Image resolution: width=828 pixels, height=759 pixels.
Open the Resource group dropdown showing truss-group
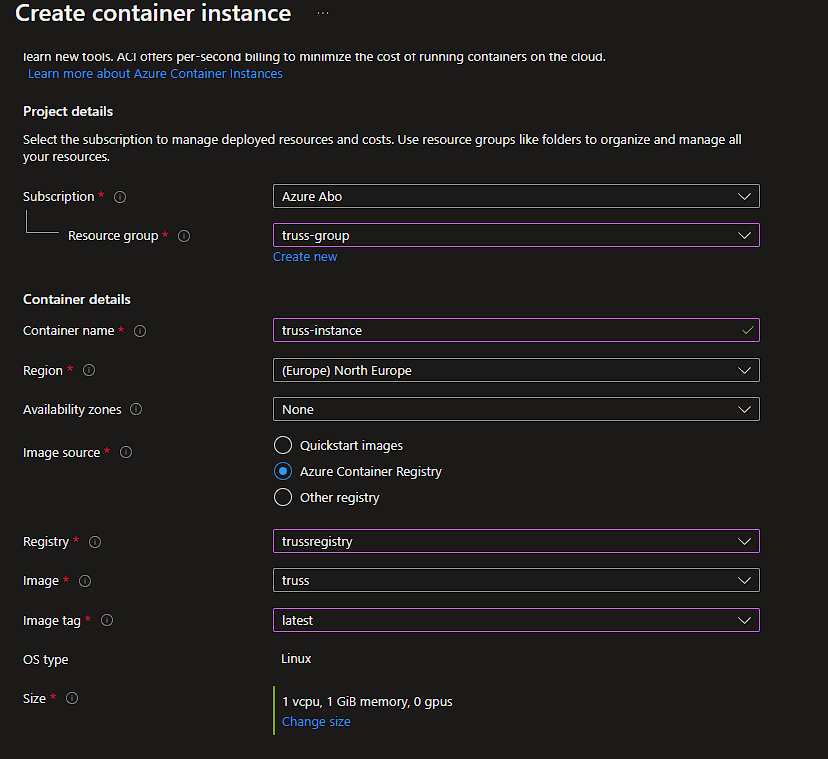coord(516,236)
